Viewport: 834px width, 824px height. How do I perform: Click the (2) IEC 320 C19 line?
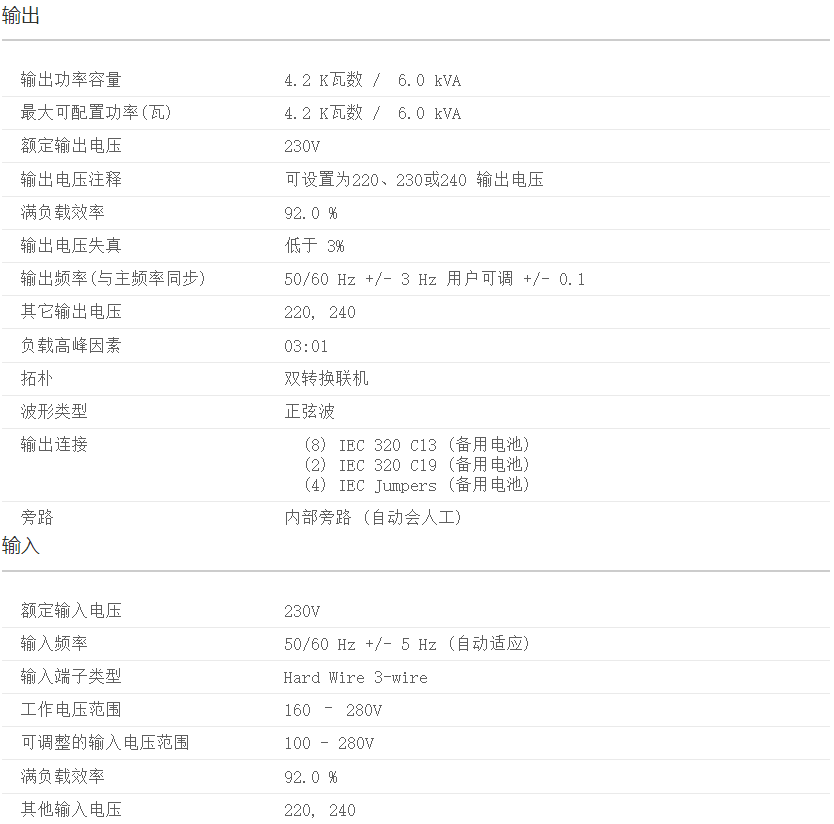point(416,465)
